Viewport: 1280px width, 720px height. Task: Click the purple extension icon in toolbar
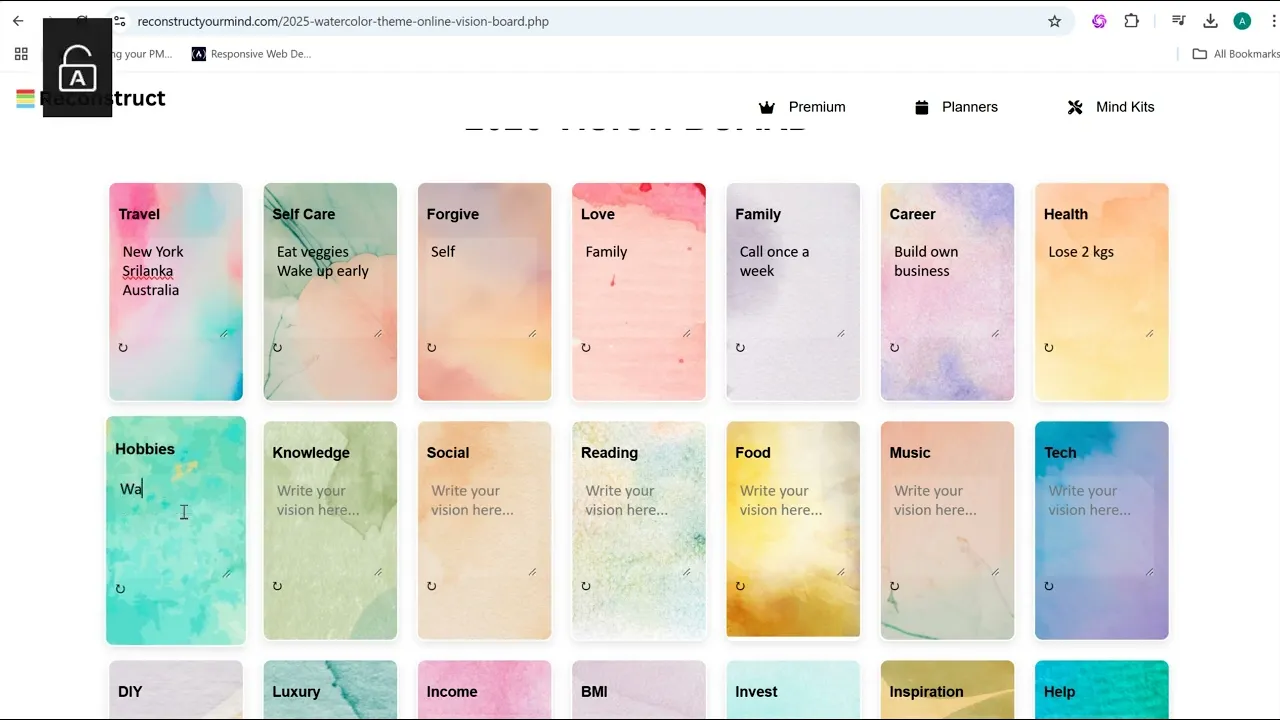point(1099,21)
